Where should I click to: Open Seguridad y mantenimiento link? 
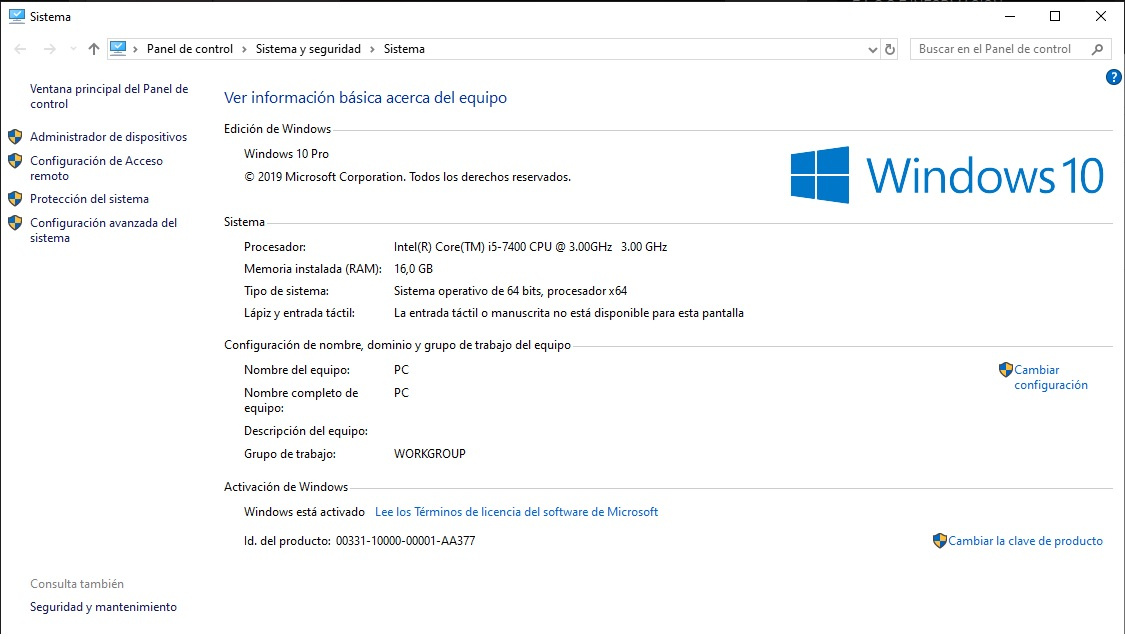(x=103, y=607)
